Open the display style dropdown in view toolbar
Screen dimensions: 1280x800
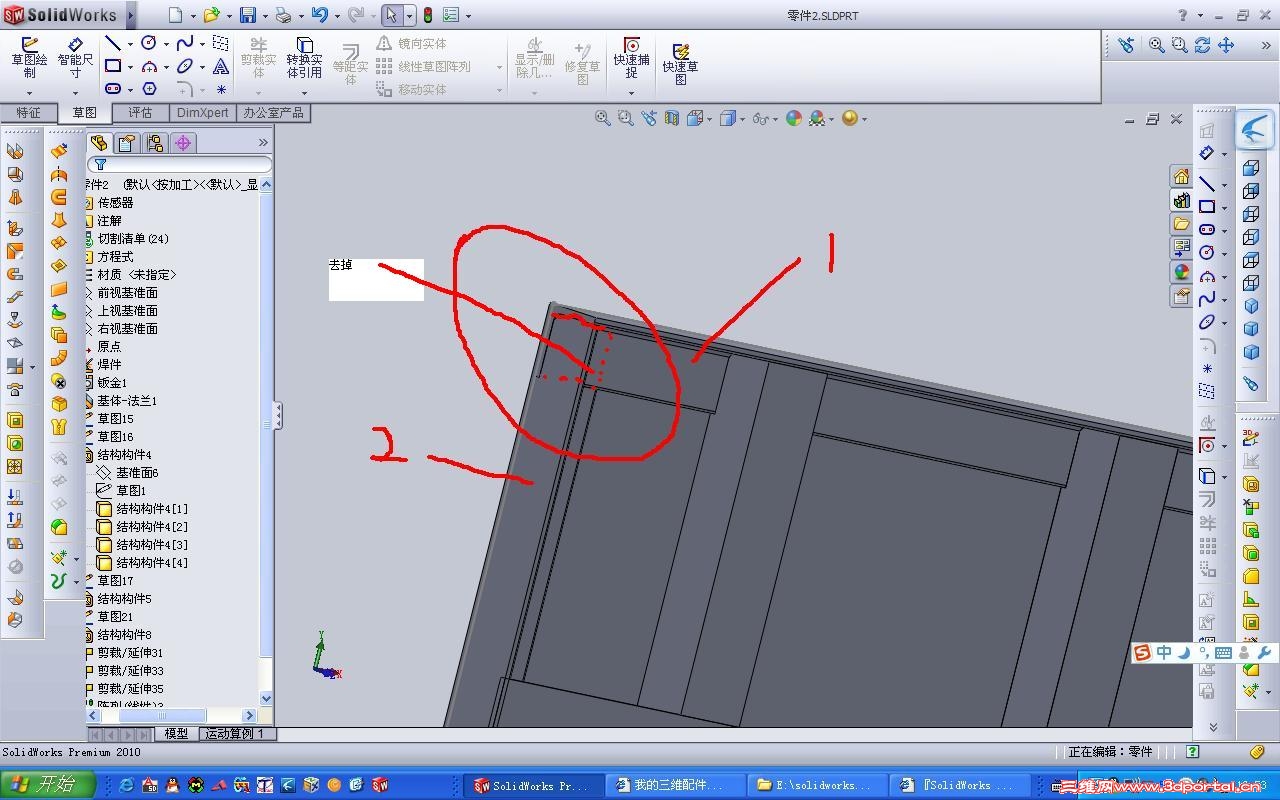[x=742, y=119]
